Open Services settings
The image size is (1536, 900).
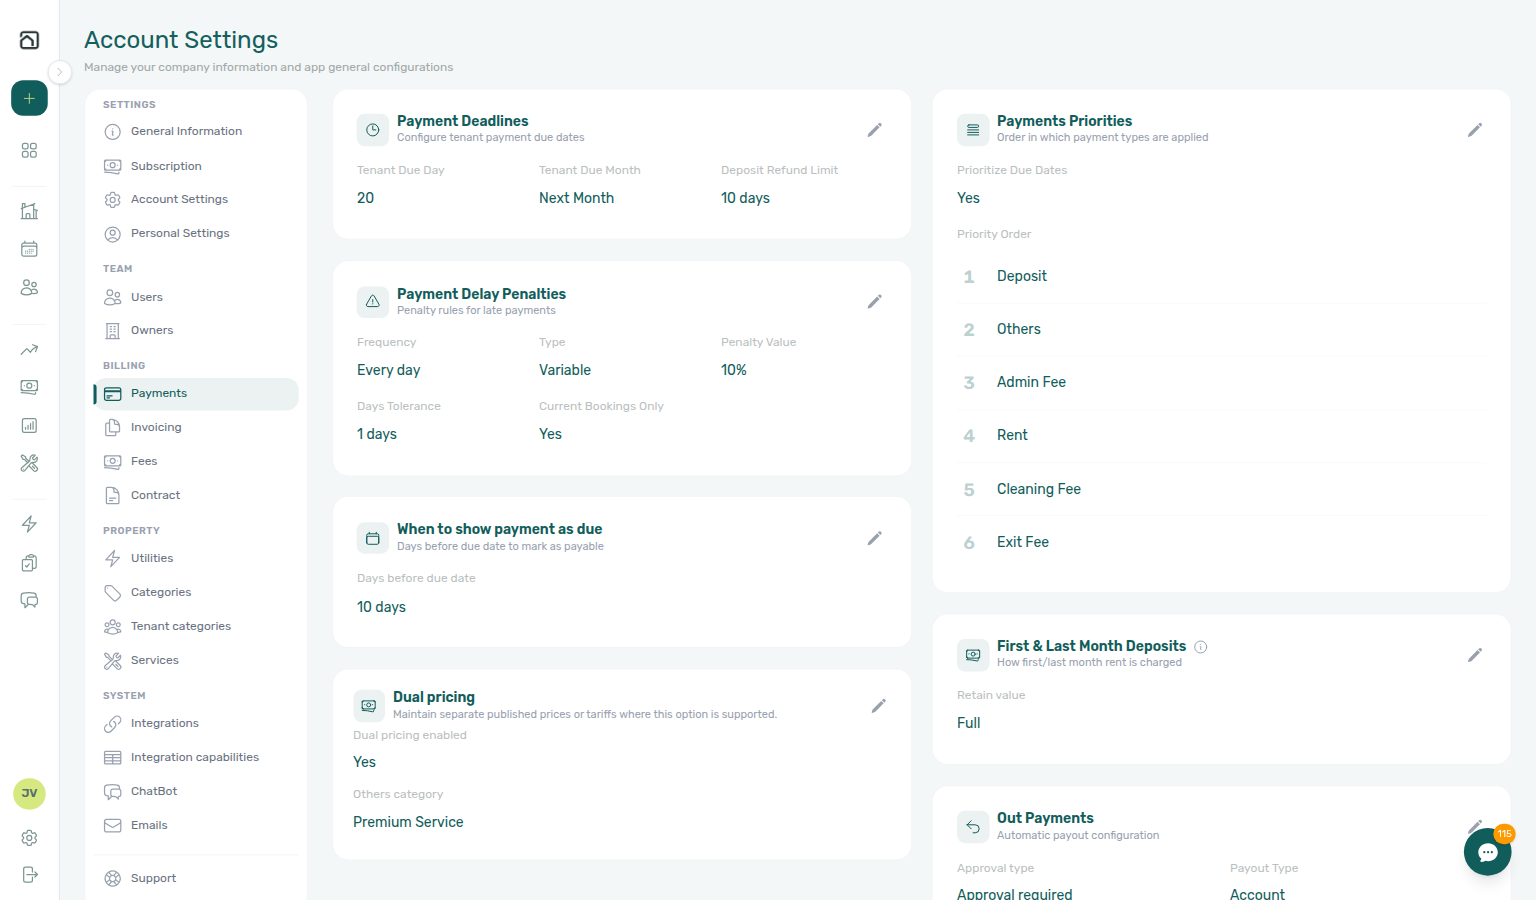click(196, 660)
